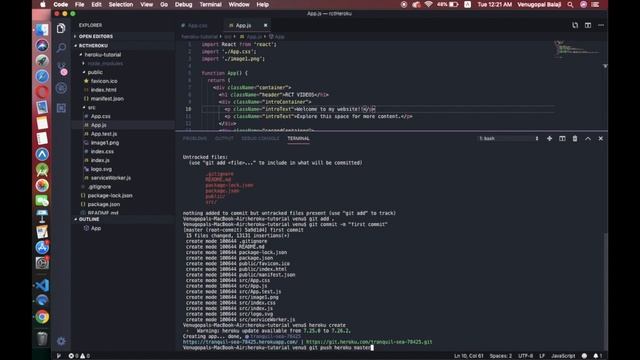Close the active App.js editor tab
The image size is (640, 360).
[265, 25]
